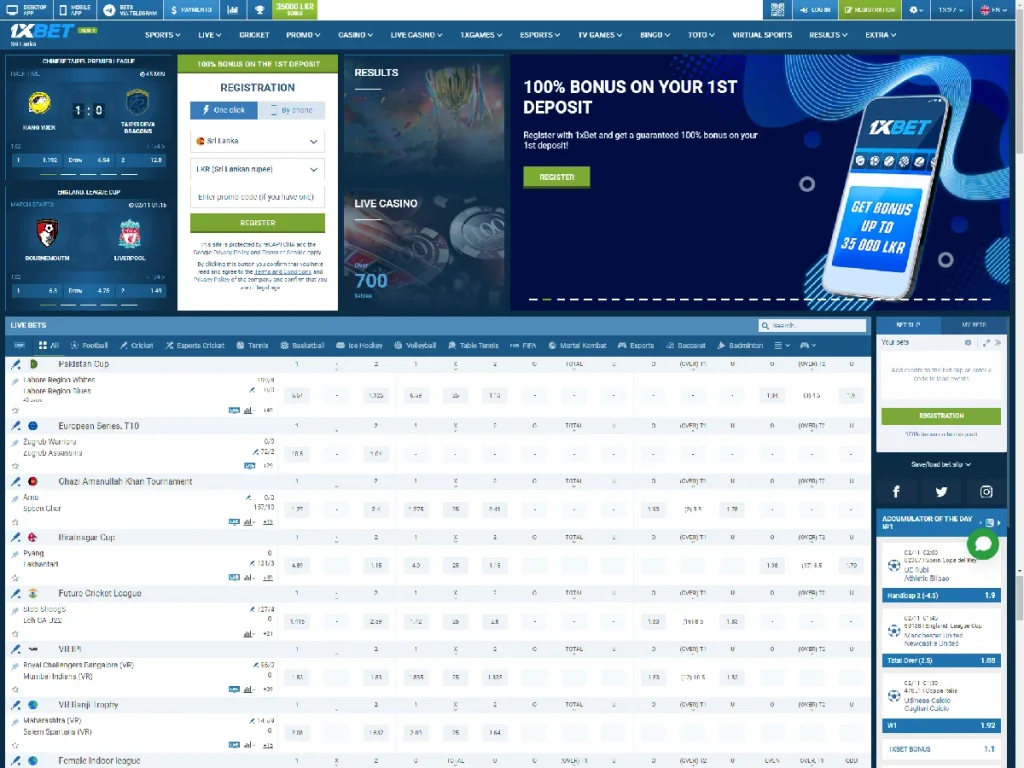The width and height of the screenshot is (1024, 768).
Task: Pin the Pakistan Cup league
Action: (x=14, y=363)
